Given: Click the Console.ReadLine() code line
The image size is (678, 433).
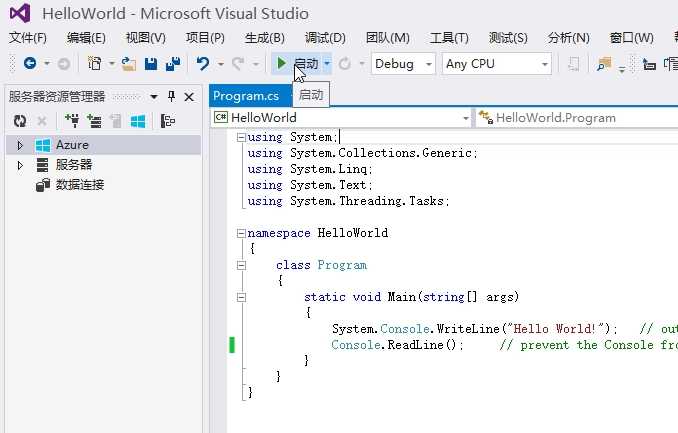Looking at the screenshot, I should point(397,345).
